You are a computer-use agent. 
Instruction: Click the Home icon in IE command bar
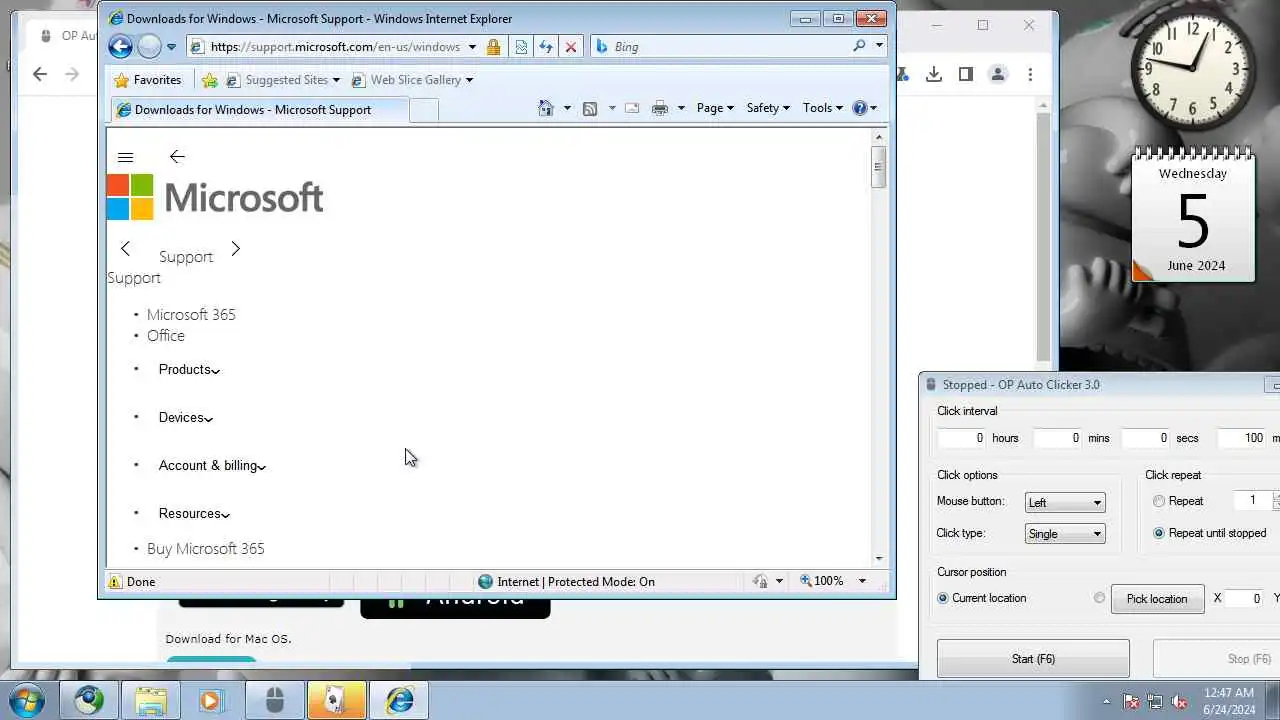click(x=546, y=108)
